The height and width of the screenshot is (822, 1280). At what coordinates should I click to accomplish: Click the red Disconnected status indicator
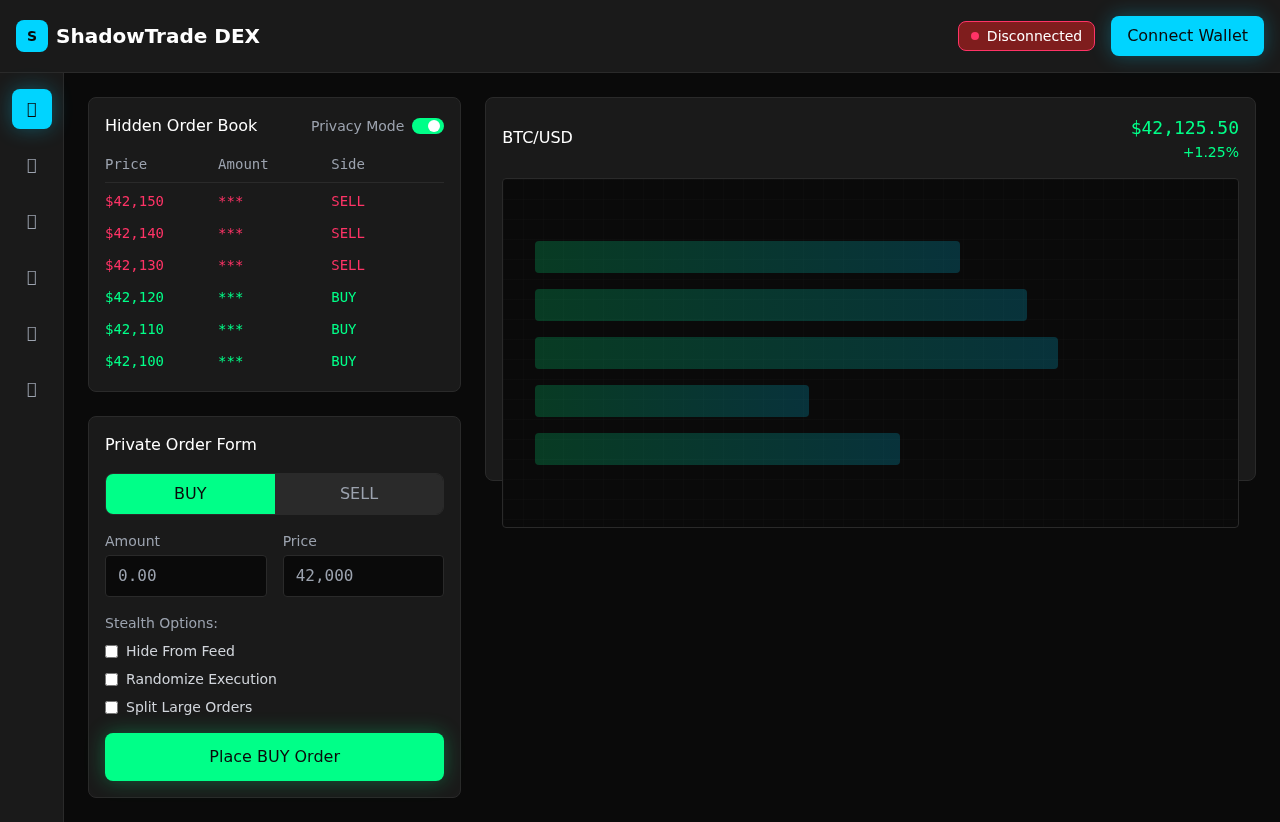(x=1026, y=35)
